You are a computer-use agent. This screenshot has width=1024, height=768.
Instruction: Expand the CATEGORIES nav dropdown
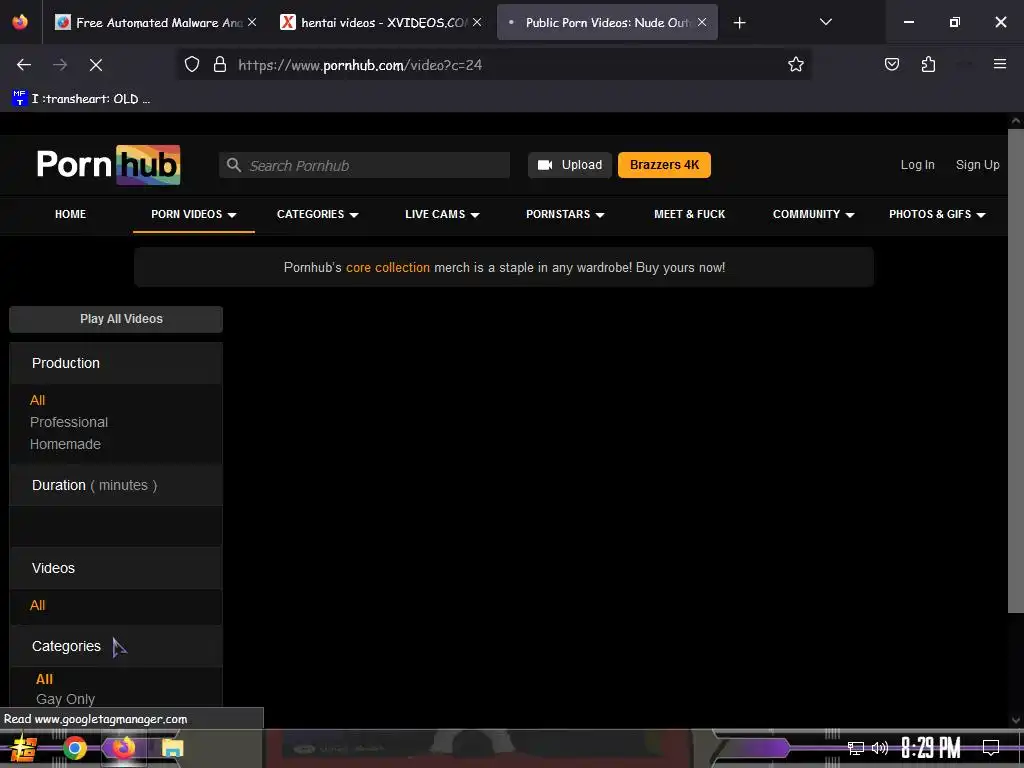[317, 214]
